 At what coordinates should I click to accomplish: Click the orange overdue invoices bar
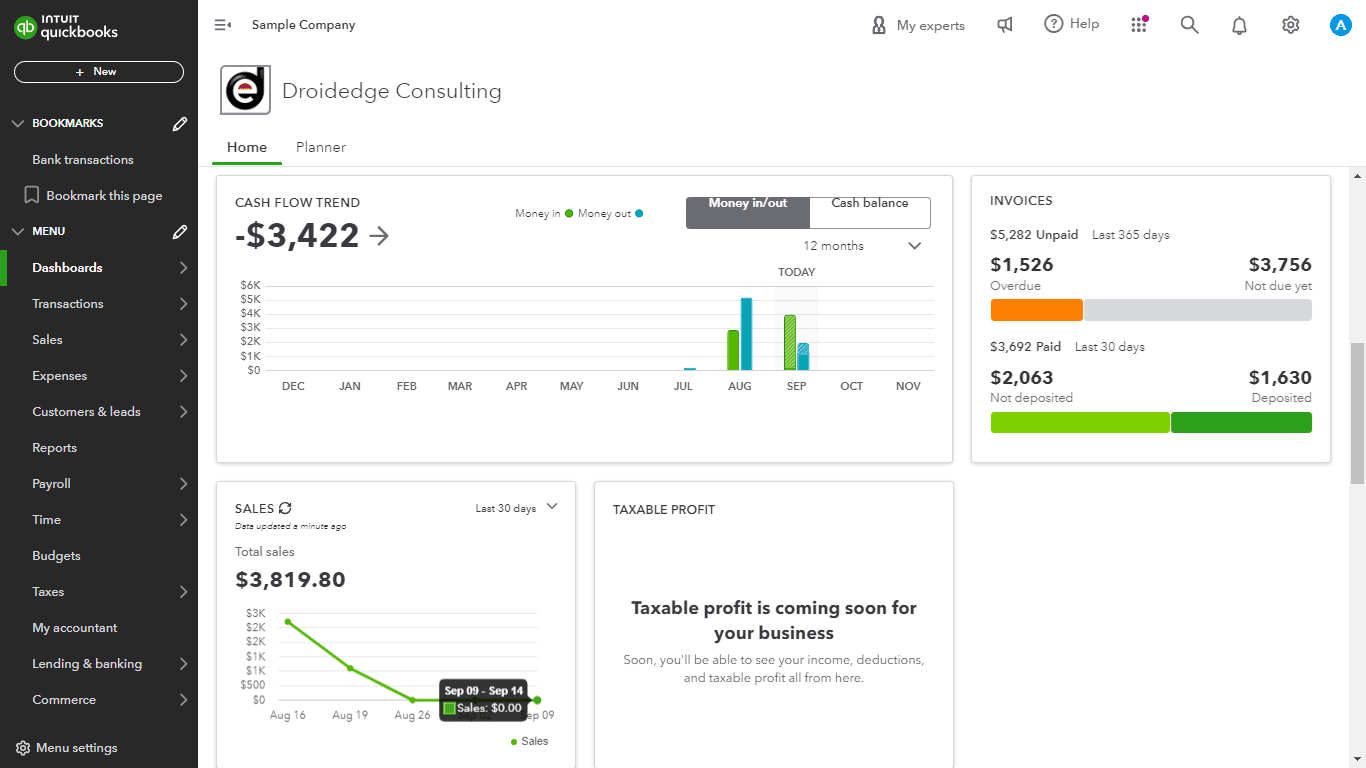click(x=1036, y=310)
